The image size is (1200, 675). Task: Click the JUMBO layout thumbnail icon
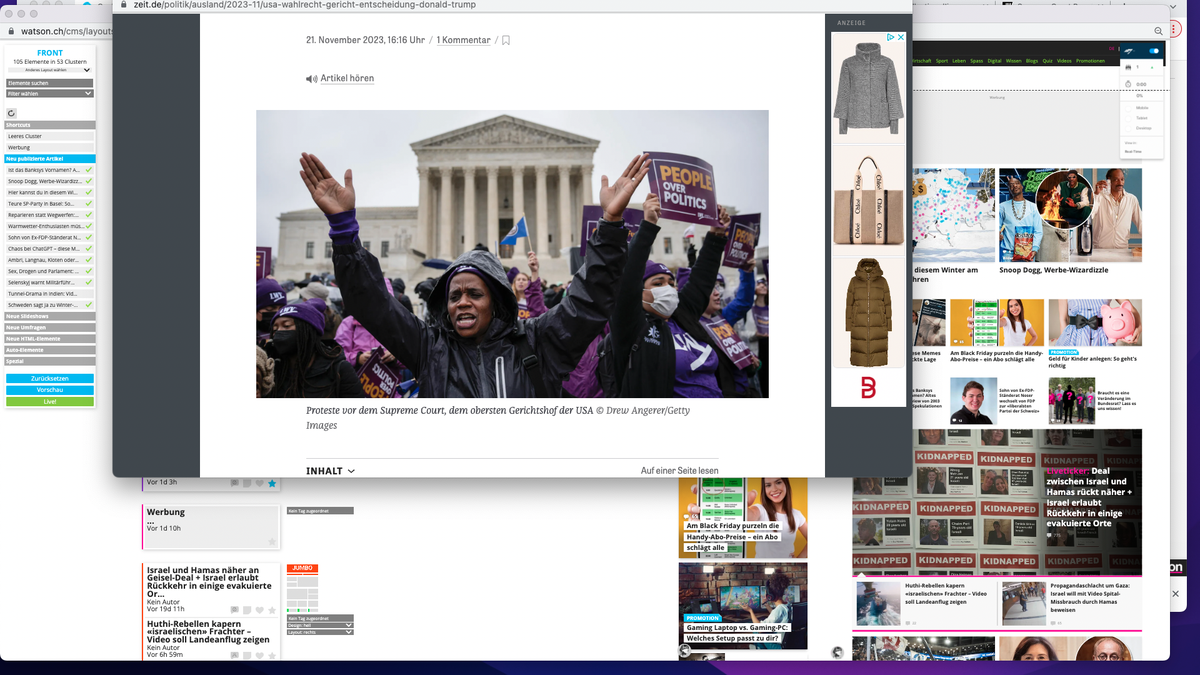pos(302,589)
